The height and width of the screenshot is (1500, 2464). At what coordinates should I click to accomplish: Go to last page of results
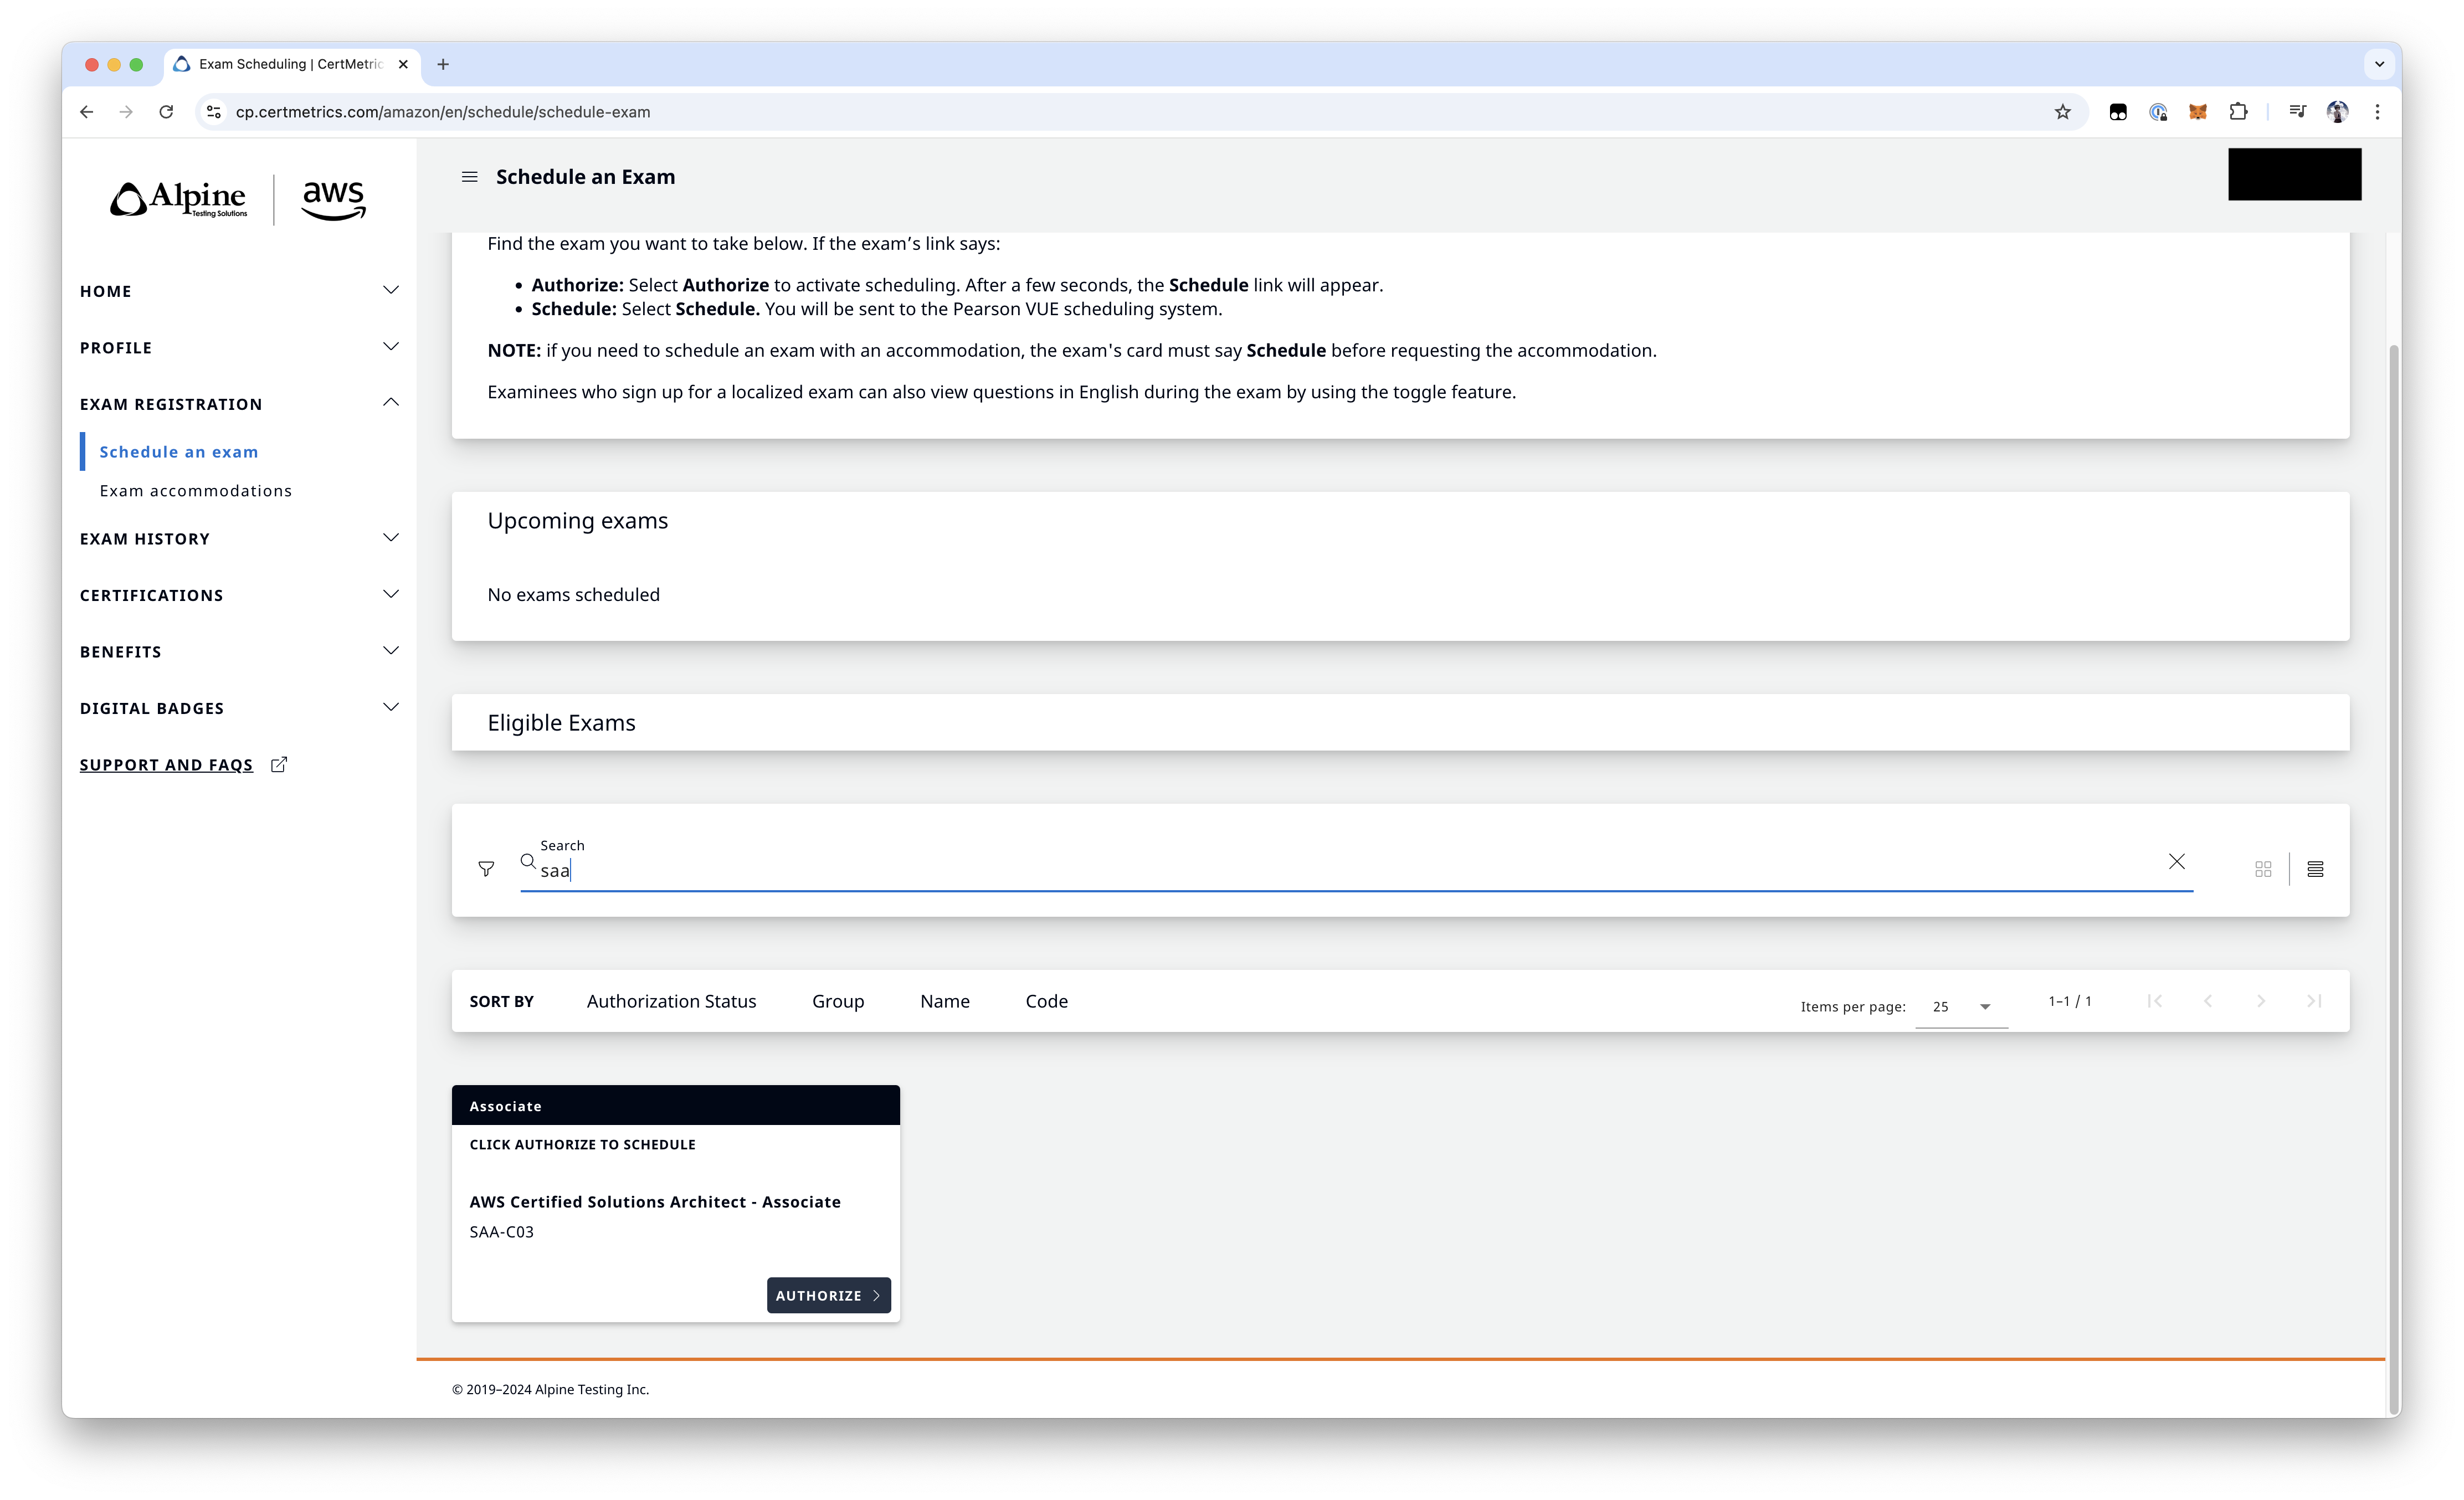2314,1001
